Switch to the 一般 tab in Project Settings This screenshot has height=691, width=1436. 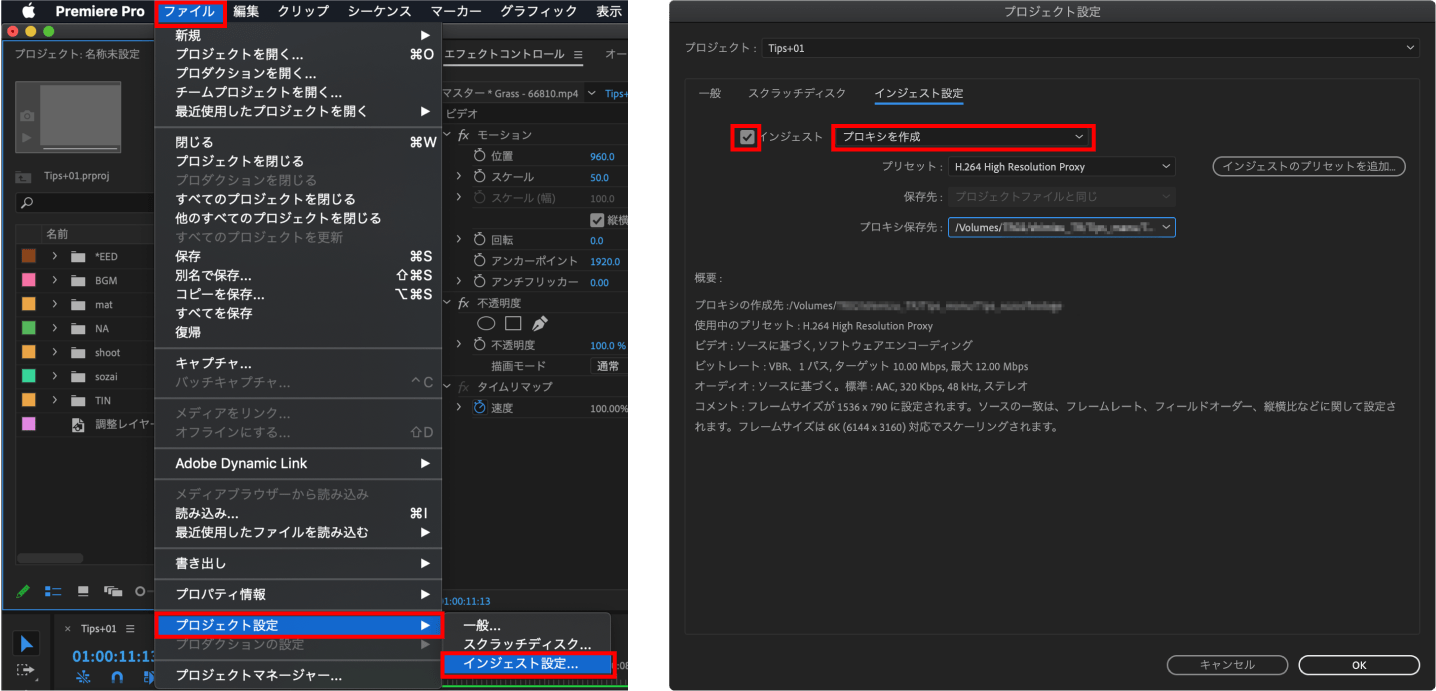click(709, 93)
